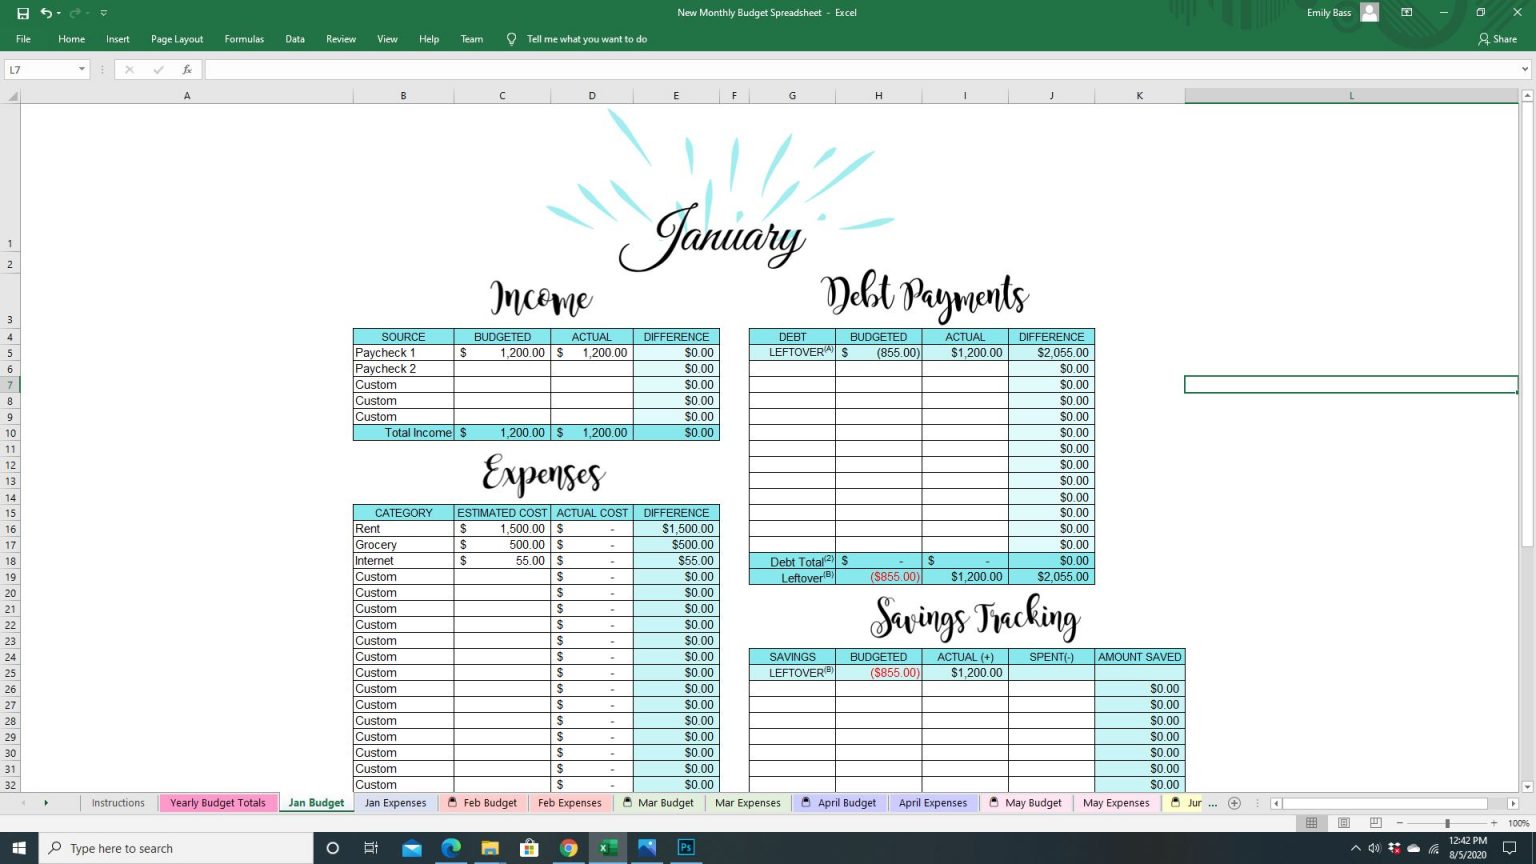Screen dimensions: 1536x864
Task: Click the Enter checkmark icon in the formula bar
Action: pyautogui.click(x=157, y=69)
